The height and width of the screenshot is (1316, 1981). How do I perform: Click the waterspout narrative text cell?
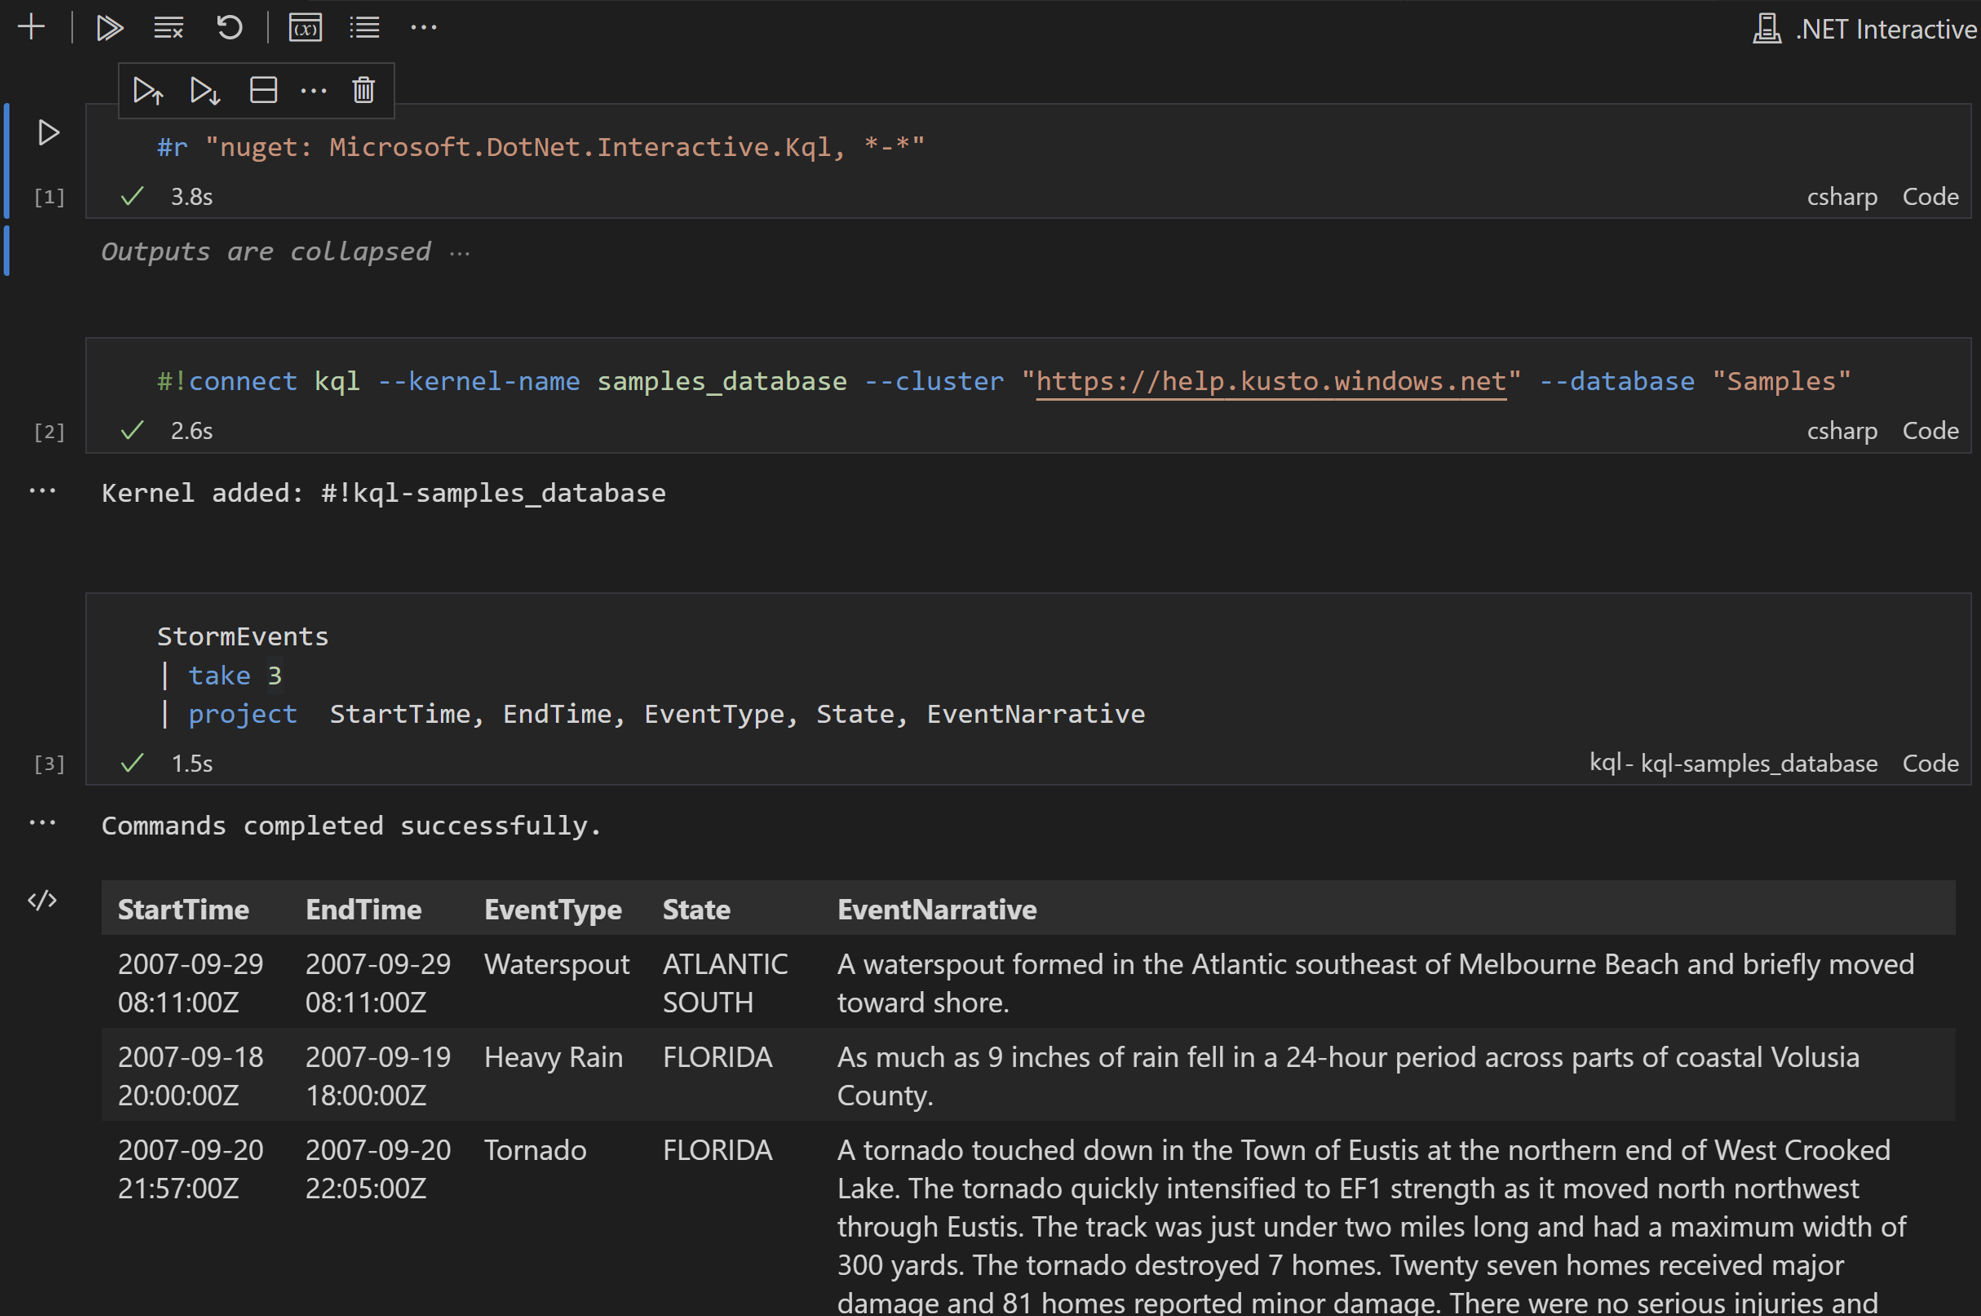pos(1375,983)
